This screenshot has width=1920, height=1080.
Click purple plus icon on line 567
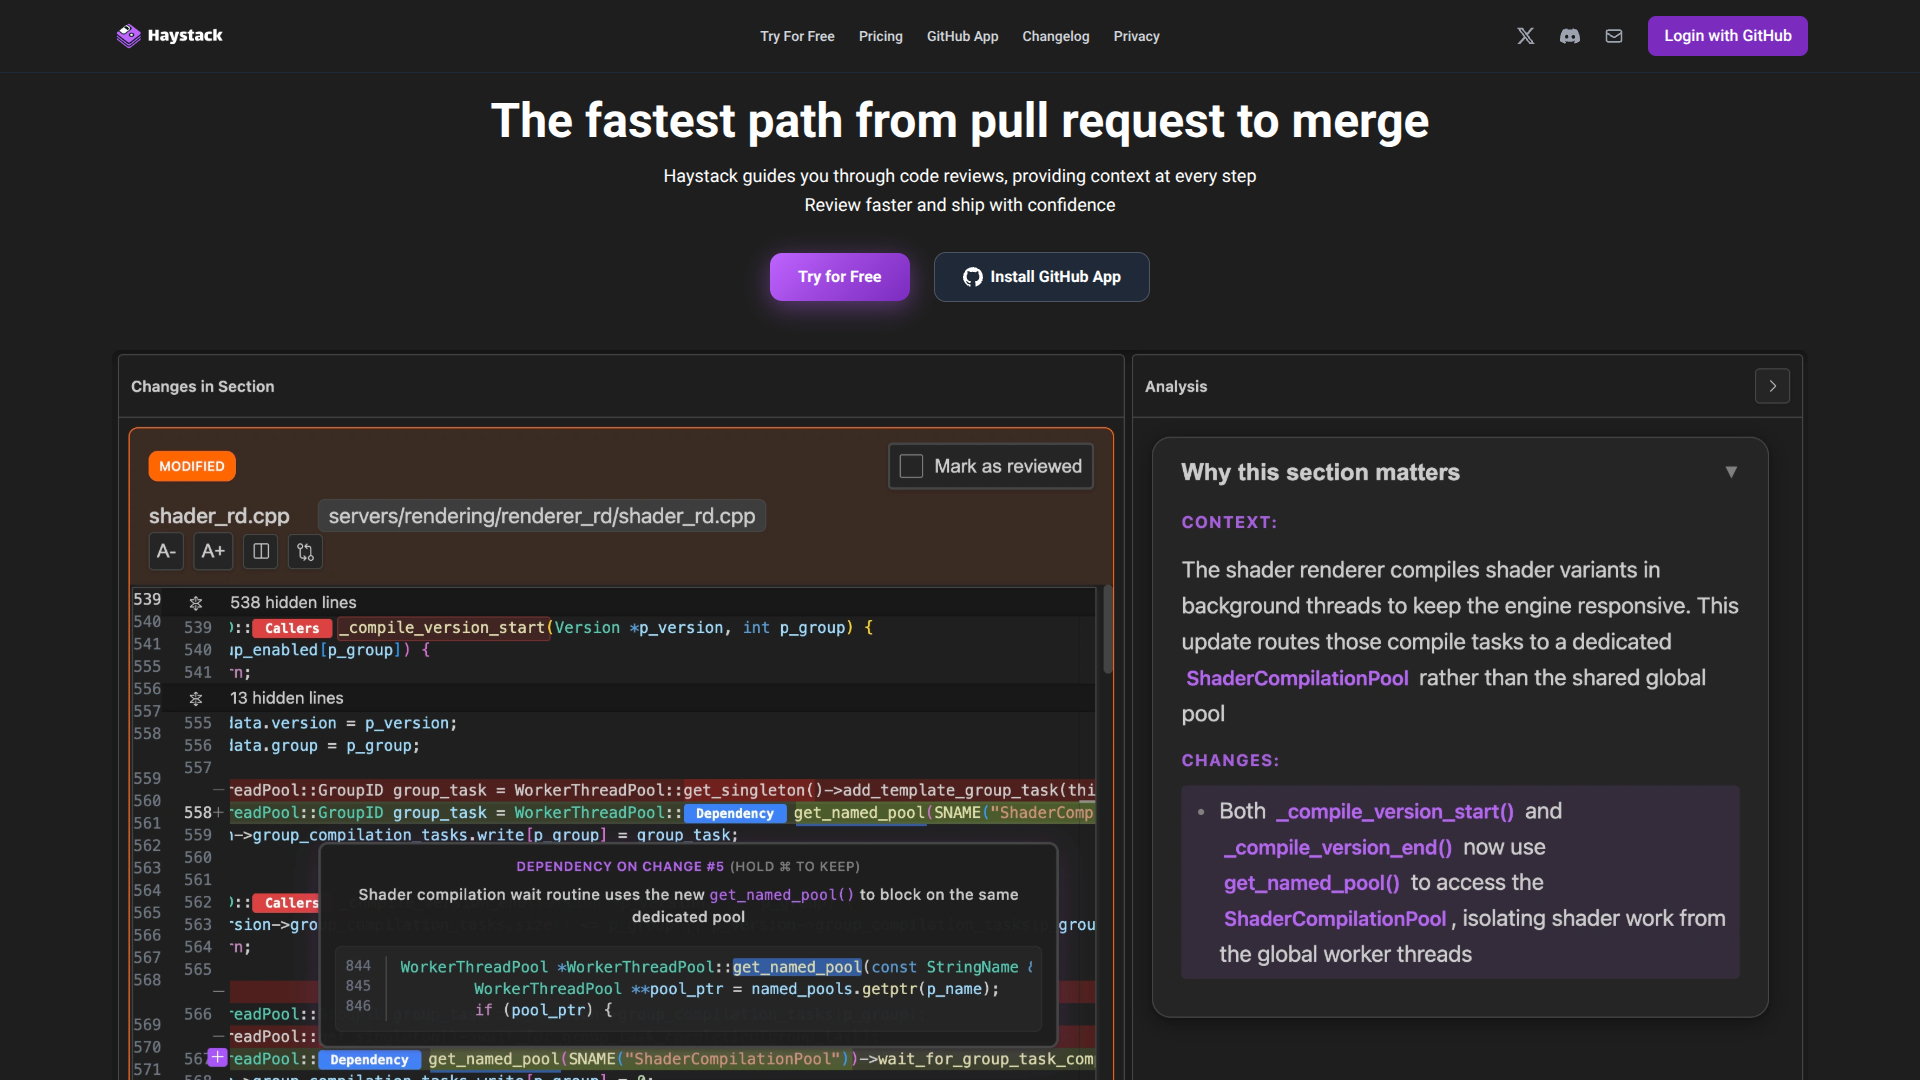tap(217, 1057)
